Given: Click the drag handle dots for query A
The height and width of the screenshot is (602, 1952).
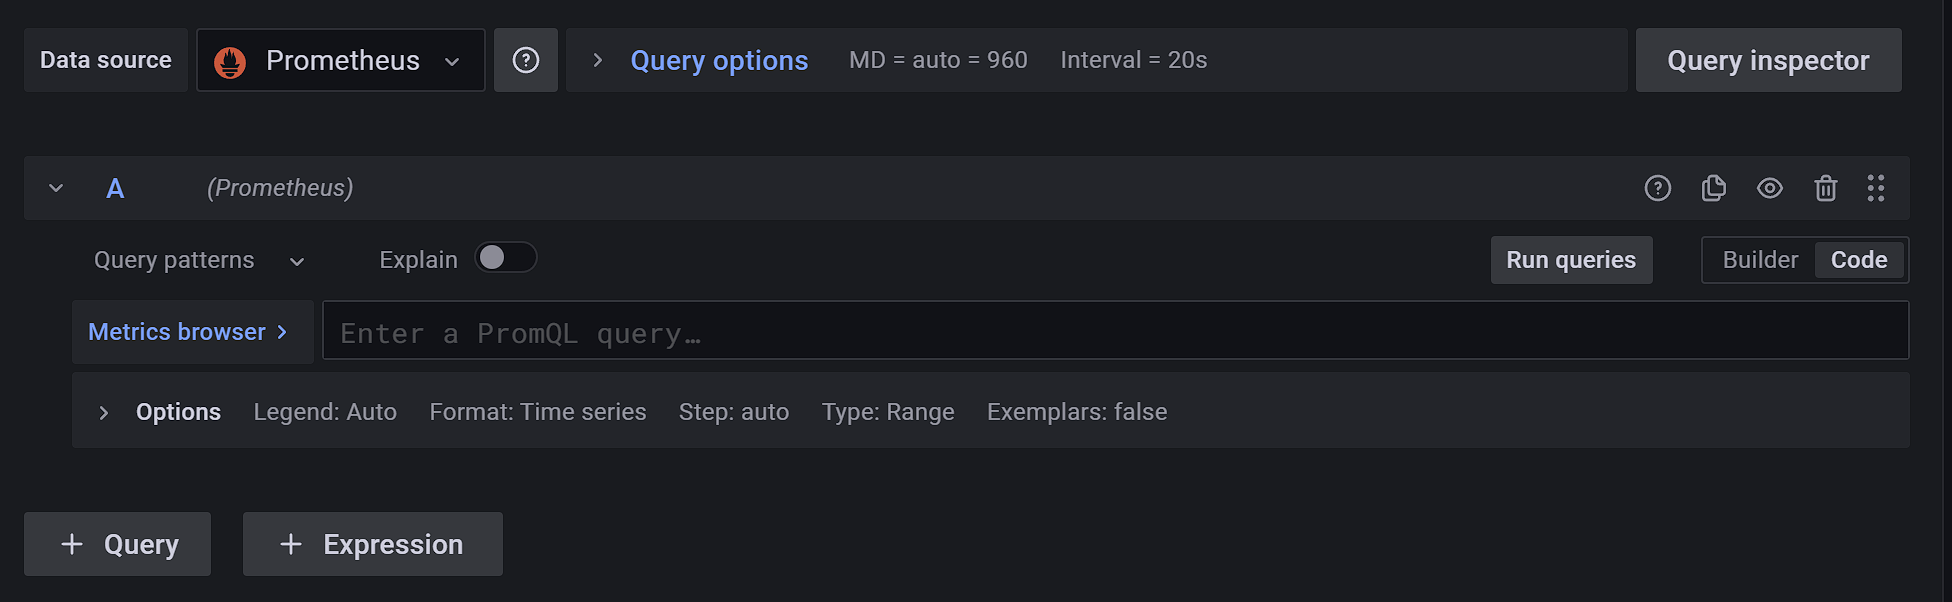Looking at the screenshot, I should pos(1876,188).
